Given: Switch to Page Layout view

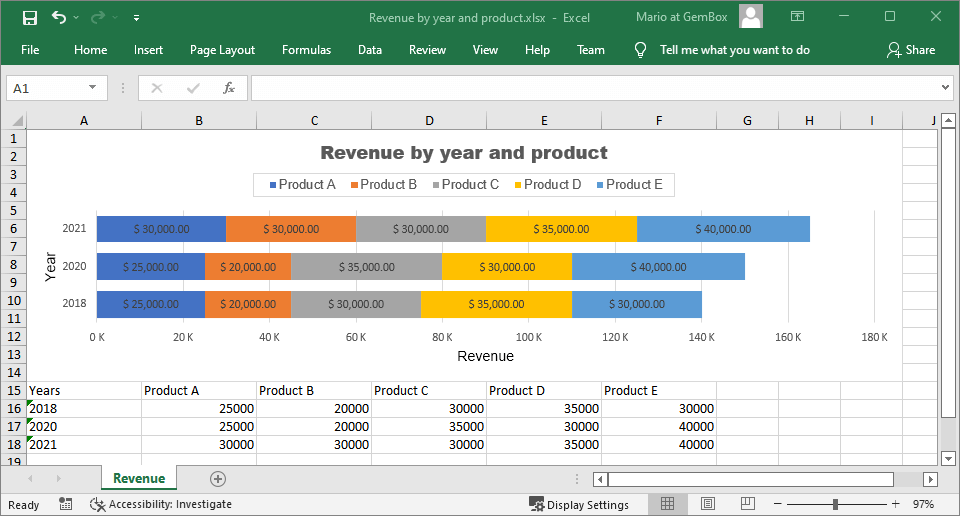Looking at the screenshot, I should 708,504.
